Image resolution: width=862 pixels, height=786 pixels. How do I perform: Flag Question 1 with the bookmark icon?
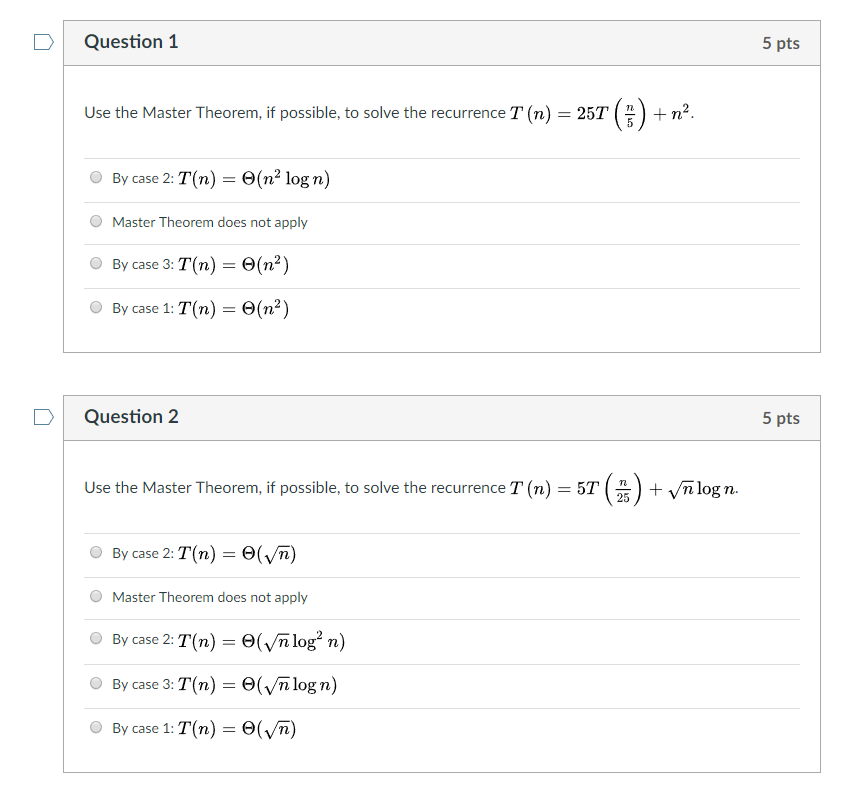click(x=43, y=42)
